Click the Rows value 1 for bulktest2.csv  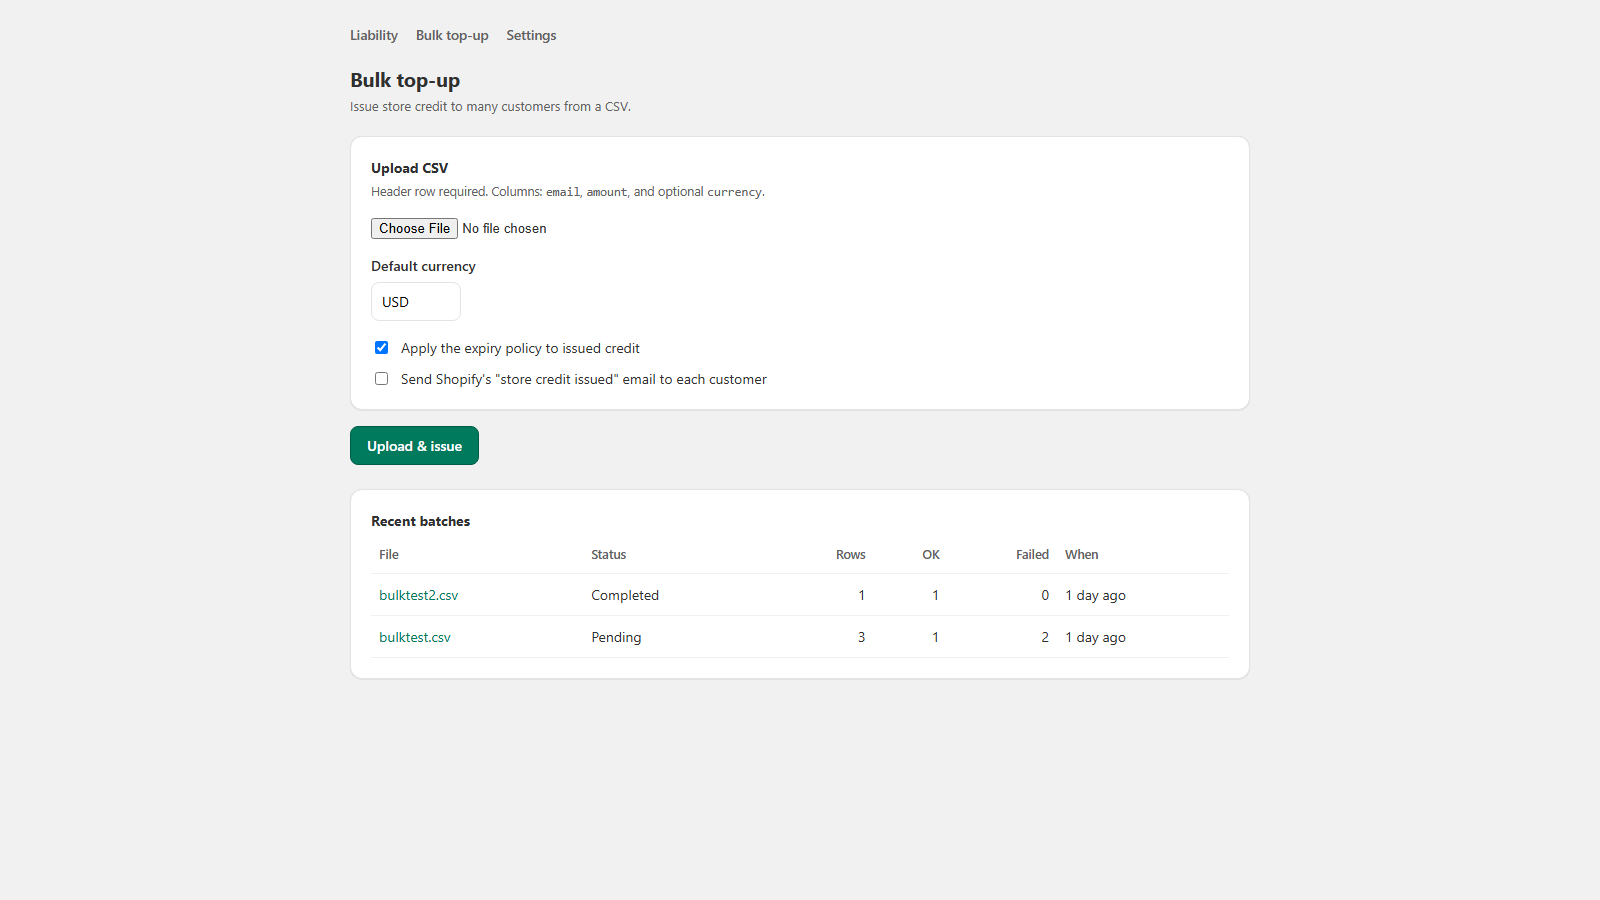coord(861,595)
